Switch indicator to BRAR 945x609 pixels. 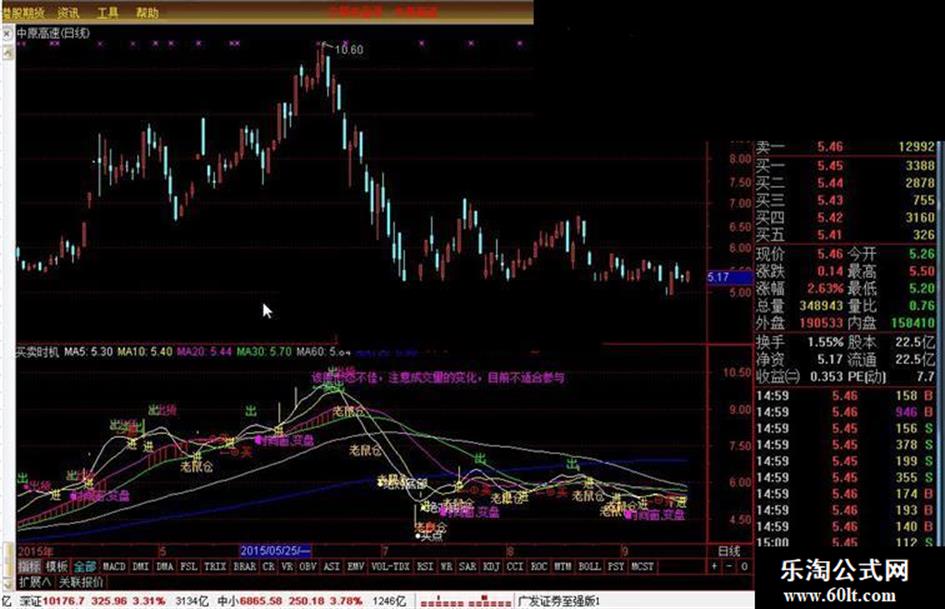click(x=245, y=566)
